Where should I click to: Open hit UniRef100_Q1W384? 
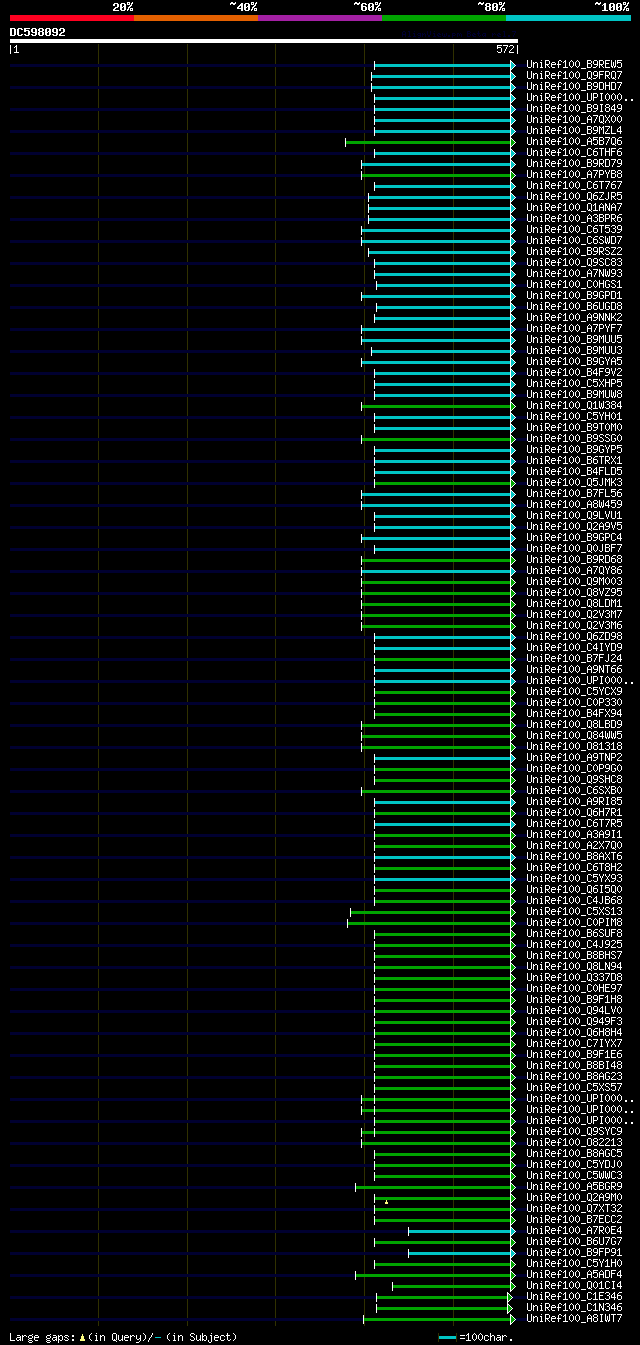[574, 405]
